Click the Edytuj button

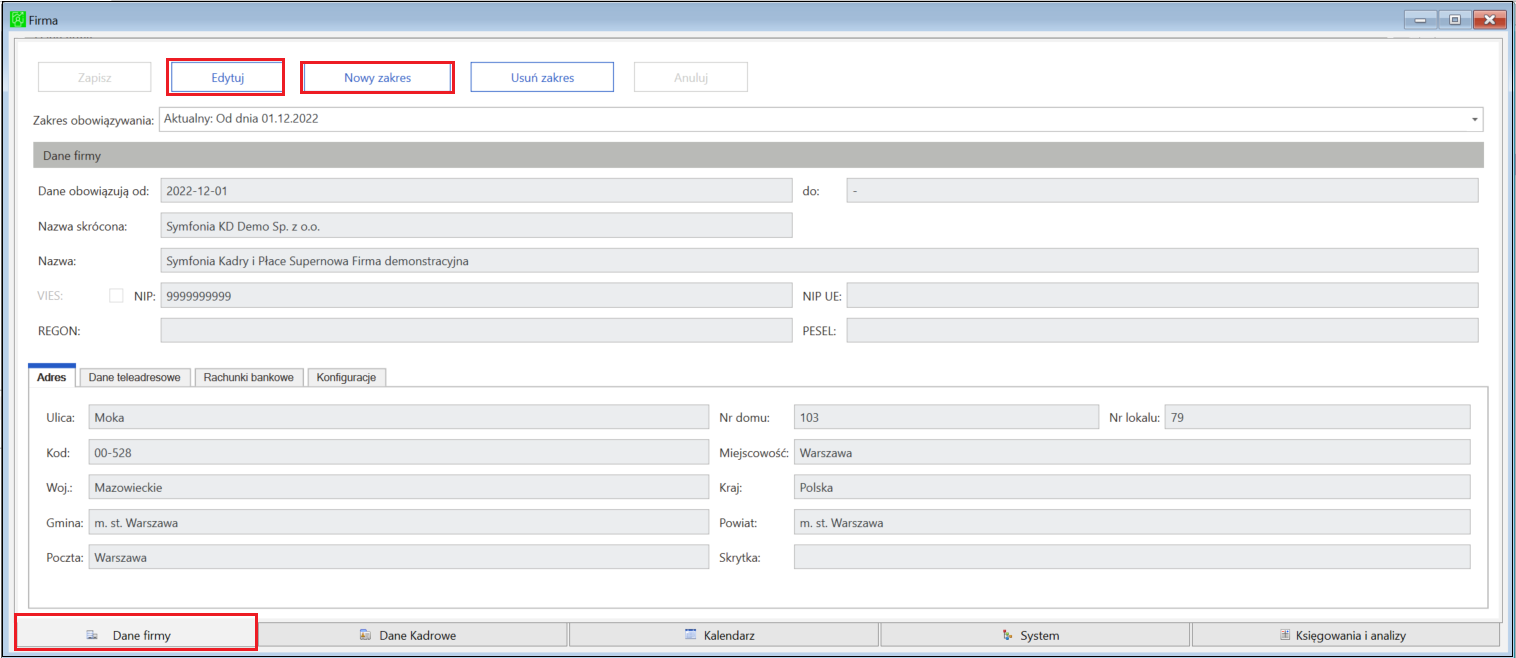227,77
